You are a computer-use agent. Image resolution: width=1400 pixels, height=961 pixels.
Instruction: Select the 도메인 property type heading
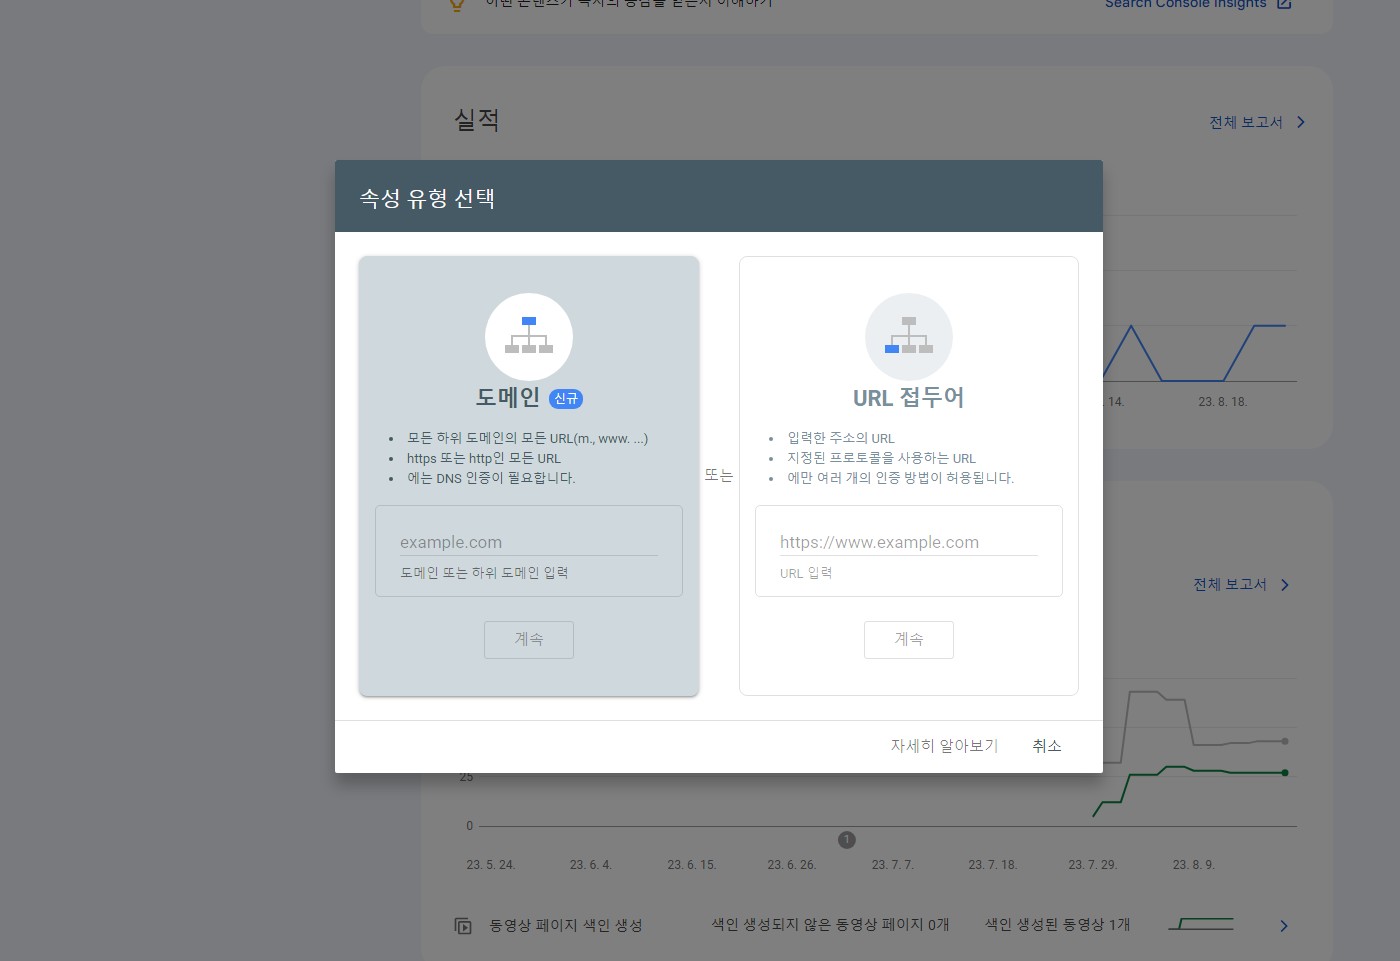(x=508, y=398)
